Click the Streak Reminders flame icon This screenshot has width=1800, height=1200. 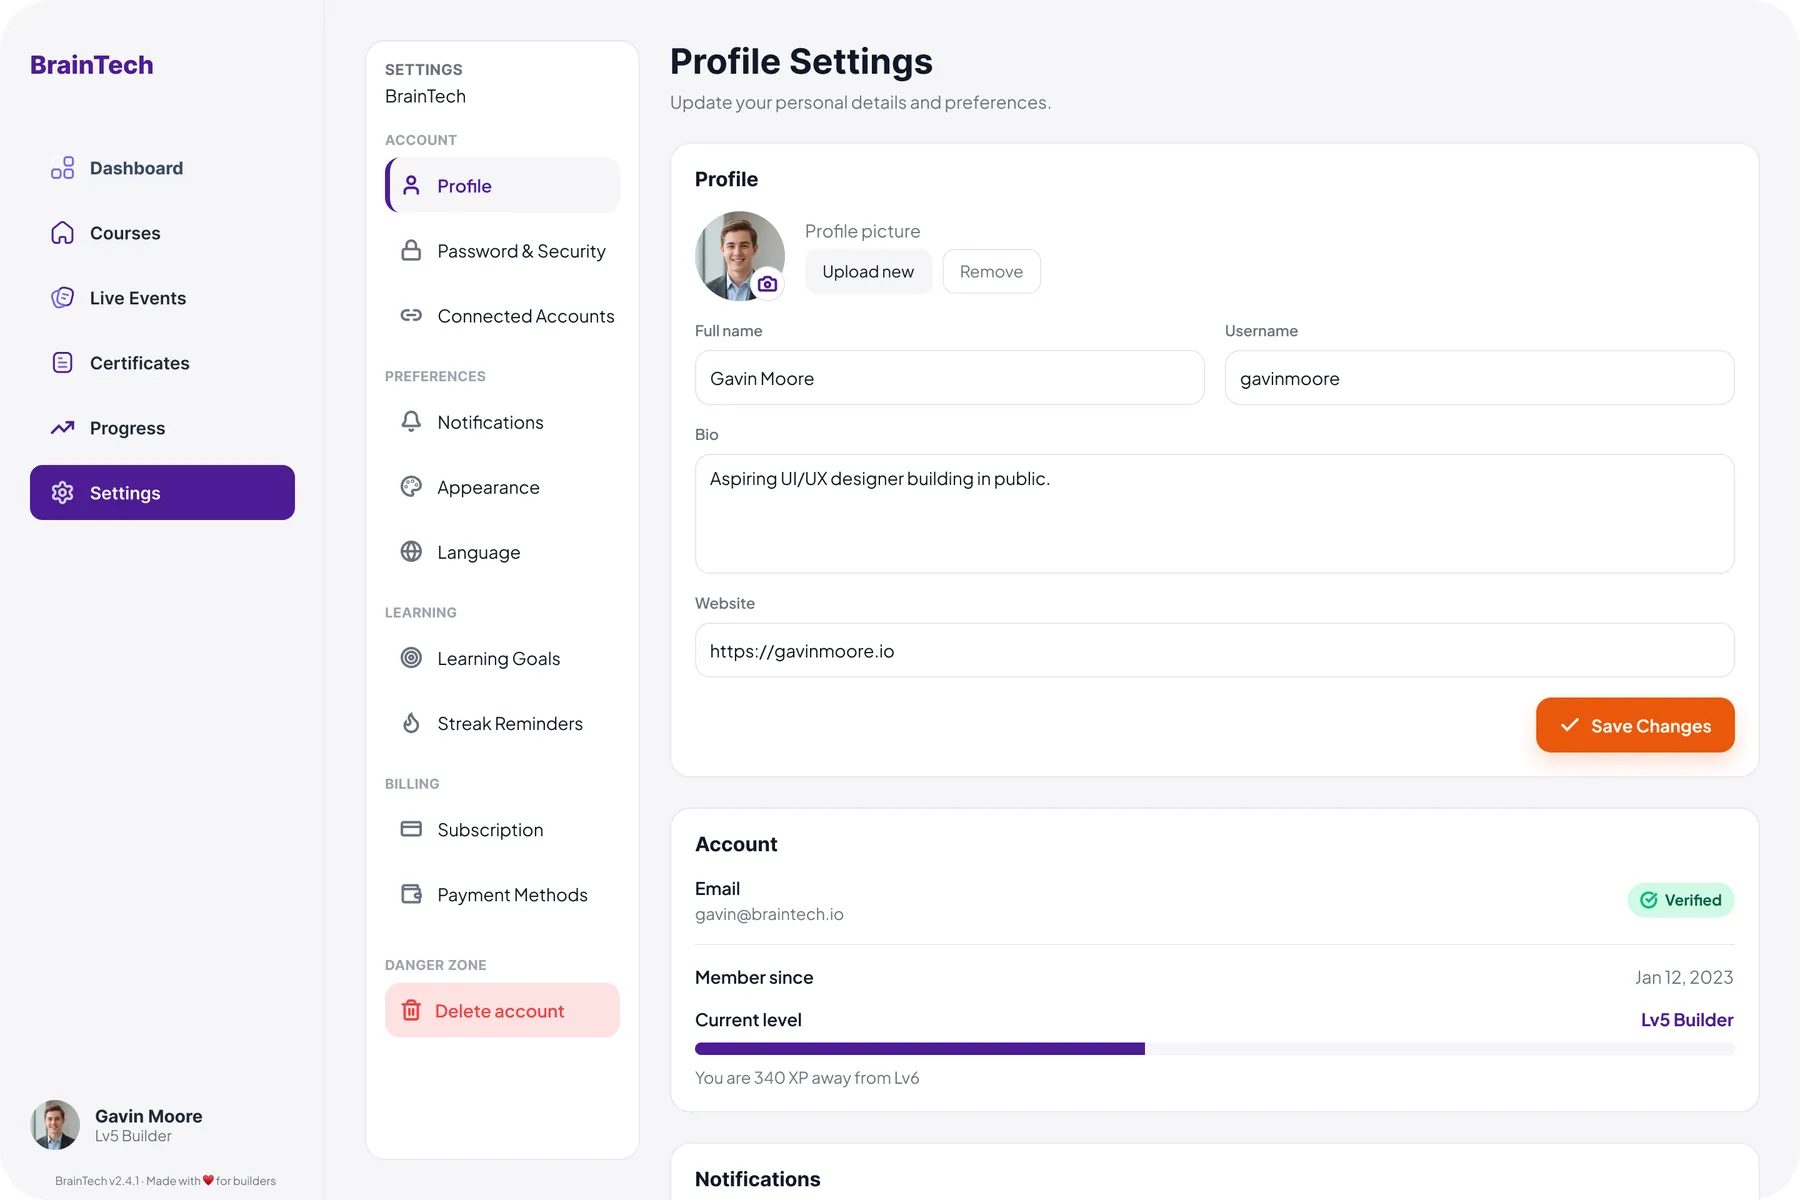coord(411,723)
